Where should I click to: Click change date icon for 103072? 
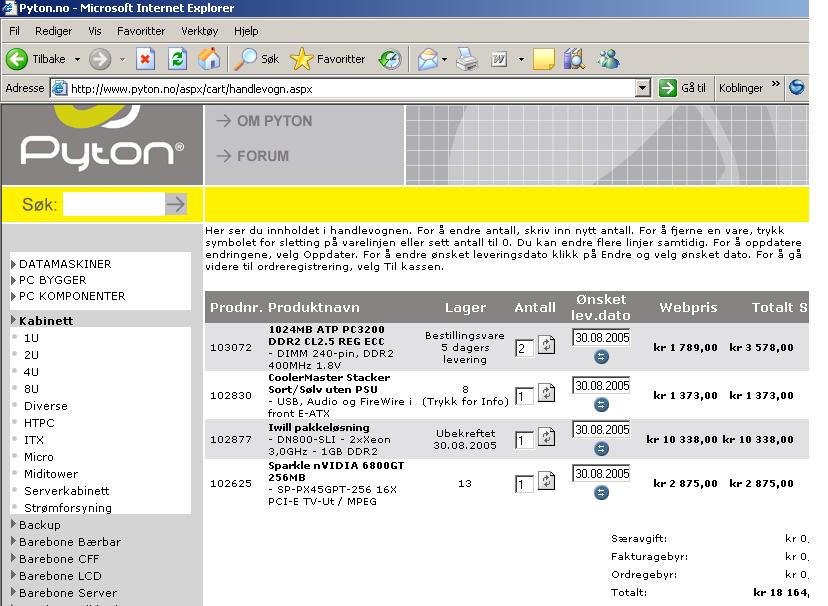click(x=601, y=357)
